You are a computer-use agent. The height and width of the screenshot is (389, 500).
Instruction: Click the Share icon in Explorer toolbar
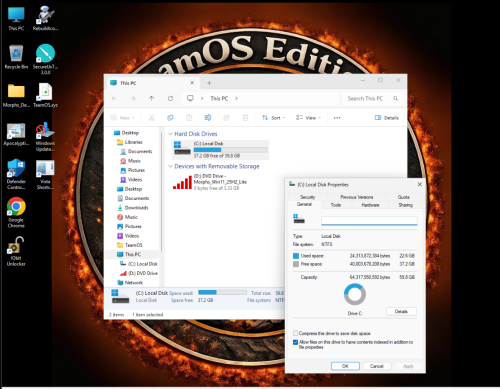tap(226, 118)
